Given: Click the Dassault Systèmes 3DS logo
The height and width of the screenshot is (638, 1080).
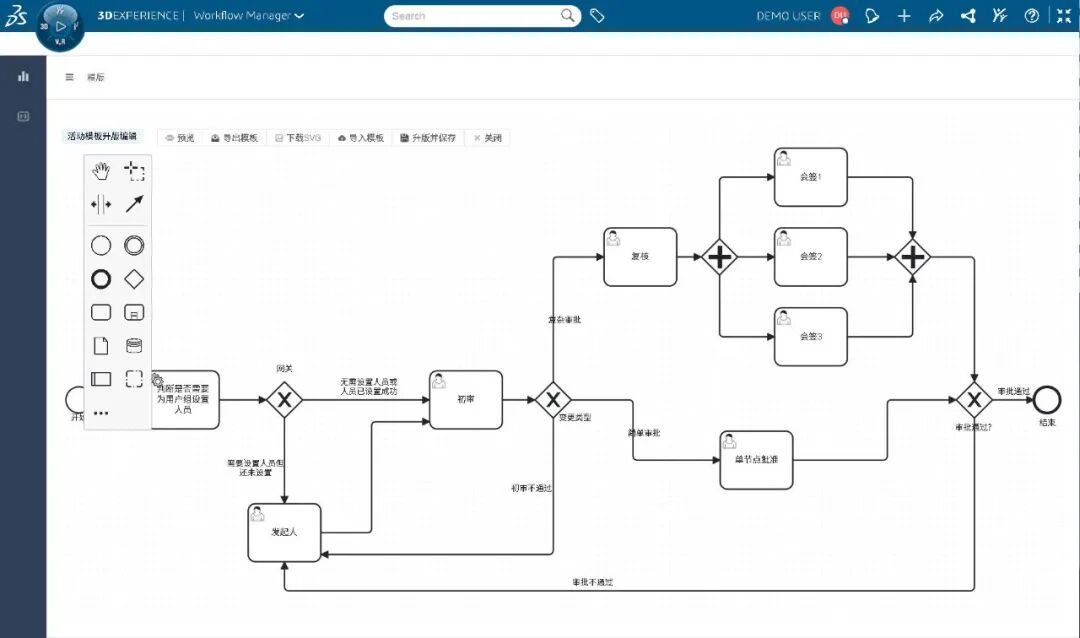Looking at the screenshot, I should pos(16,15).
